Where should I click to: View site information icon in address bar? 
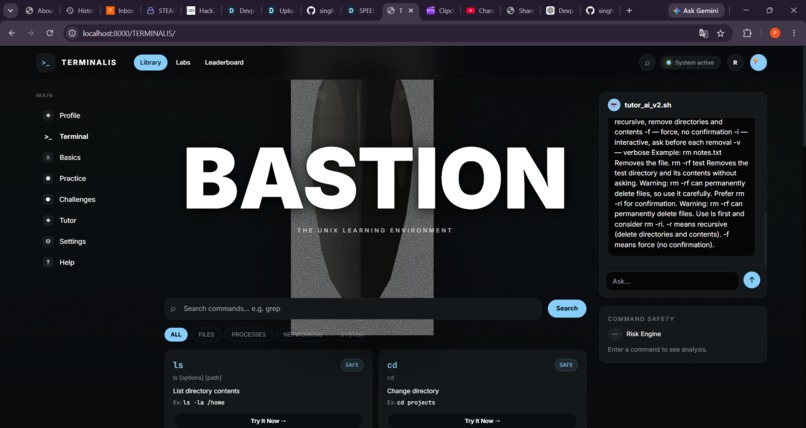tap(72, 33)
